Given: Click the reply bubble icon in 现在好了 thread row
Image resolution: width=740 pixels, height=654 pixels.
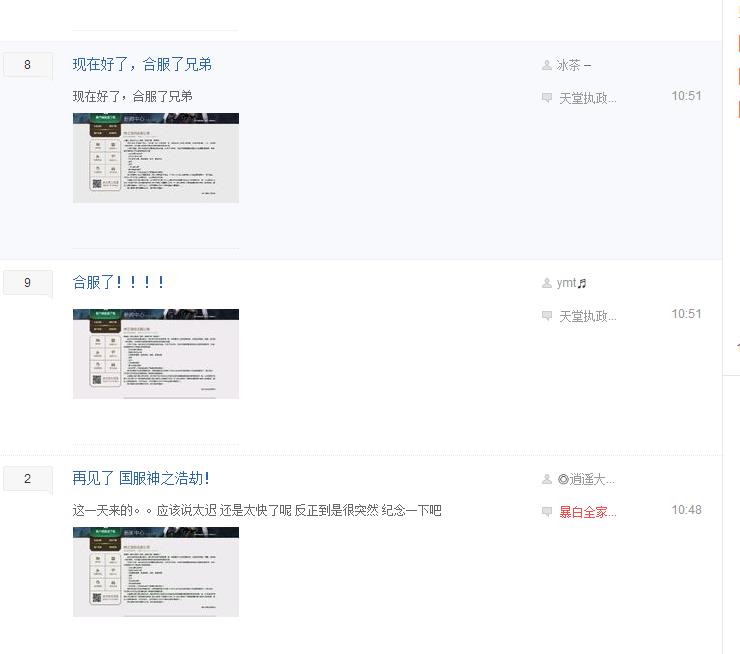Looking at the screenshot, I should [x=546, y=98].
